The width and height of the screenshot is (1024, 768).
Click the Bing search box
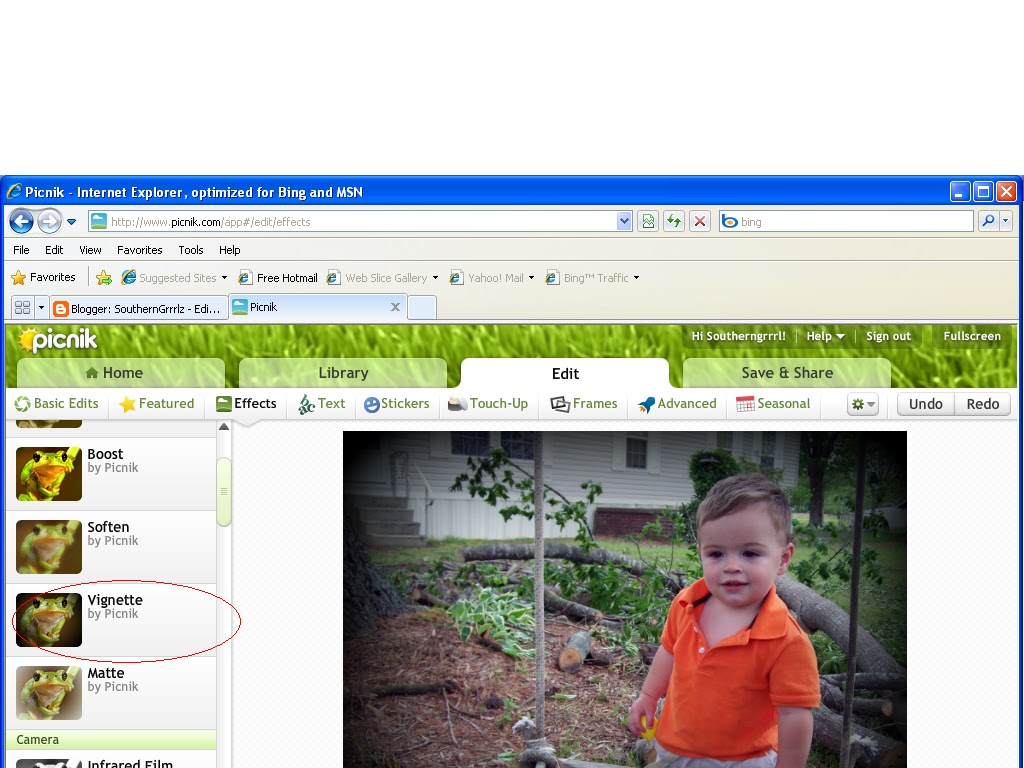[846, 221]
